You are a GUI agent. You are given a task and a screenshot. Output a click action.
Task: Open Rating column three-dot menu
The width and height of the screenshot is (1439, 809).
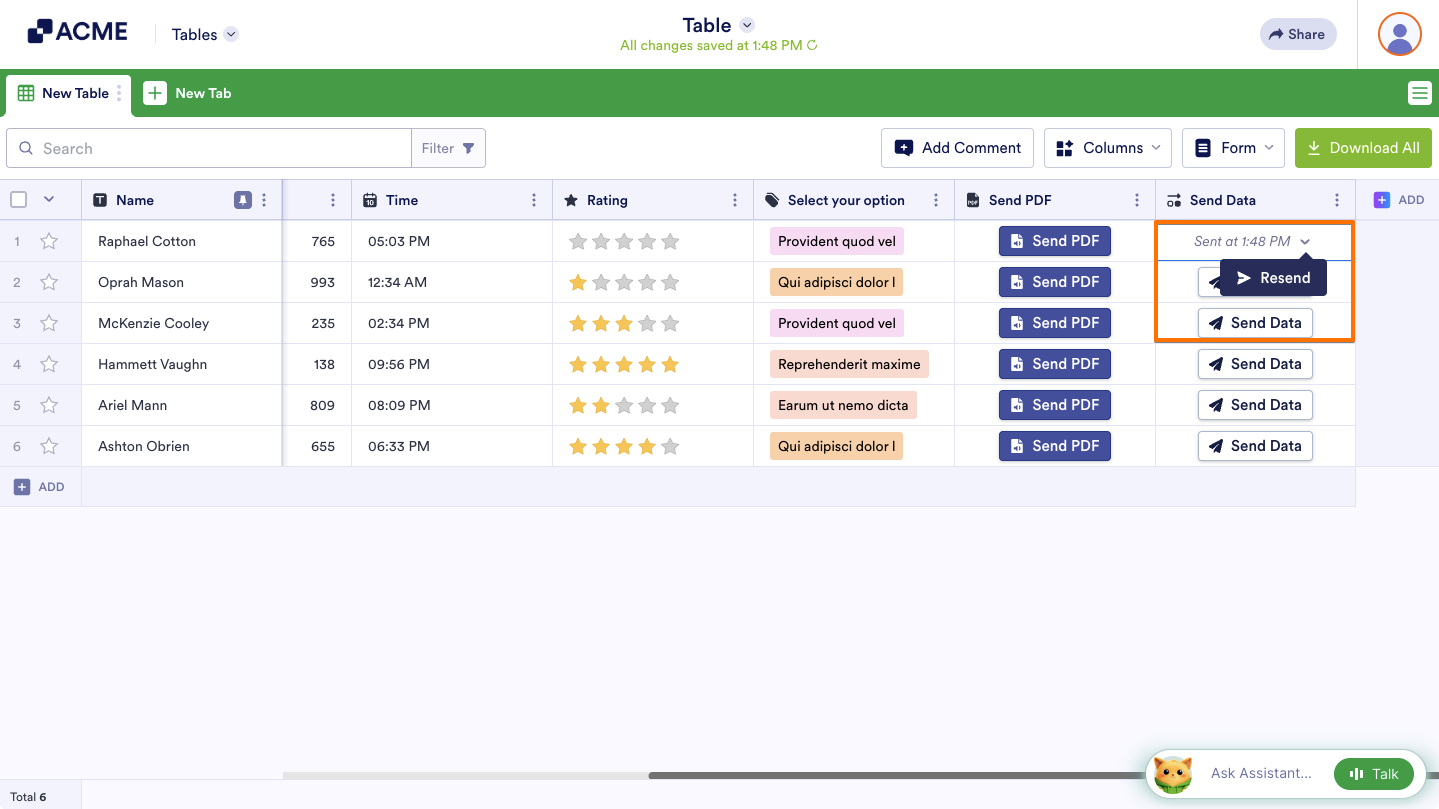point(735,200)
